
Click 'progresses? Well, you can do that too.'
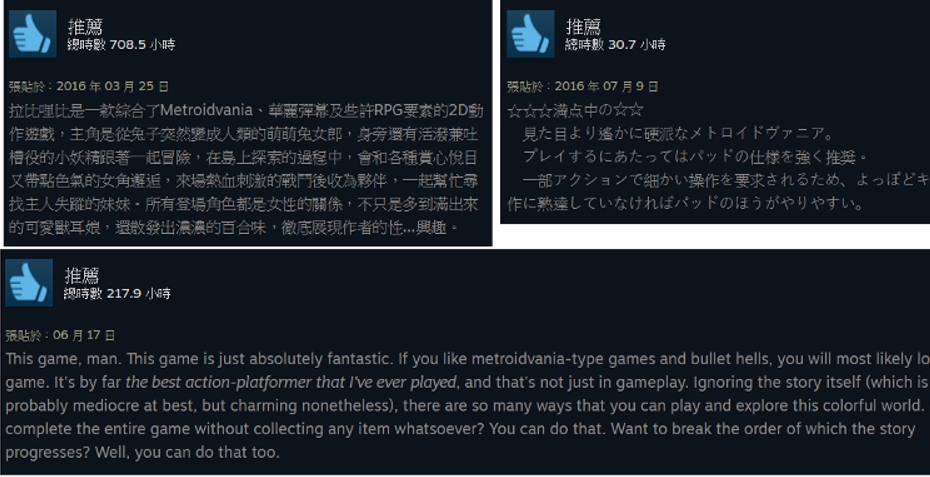pyautogui.click(x=142, y=453)
